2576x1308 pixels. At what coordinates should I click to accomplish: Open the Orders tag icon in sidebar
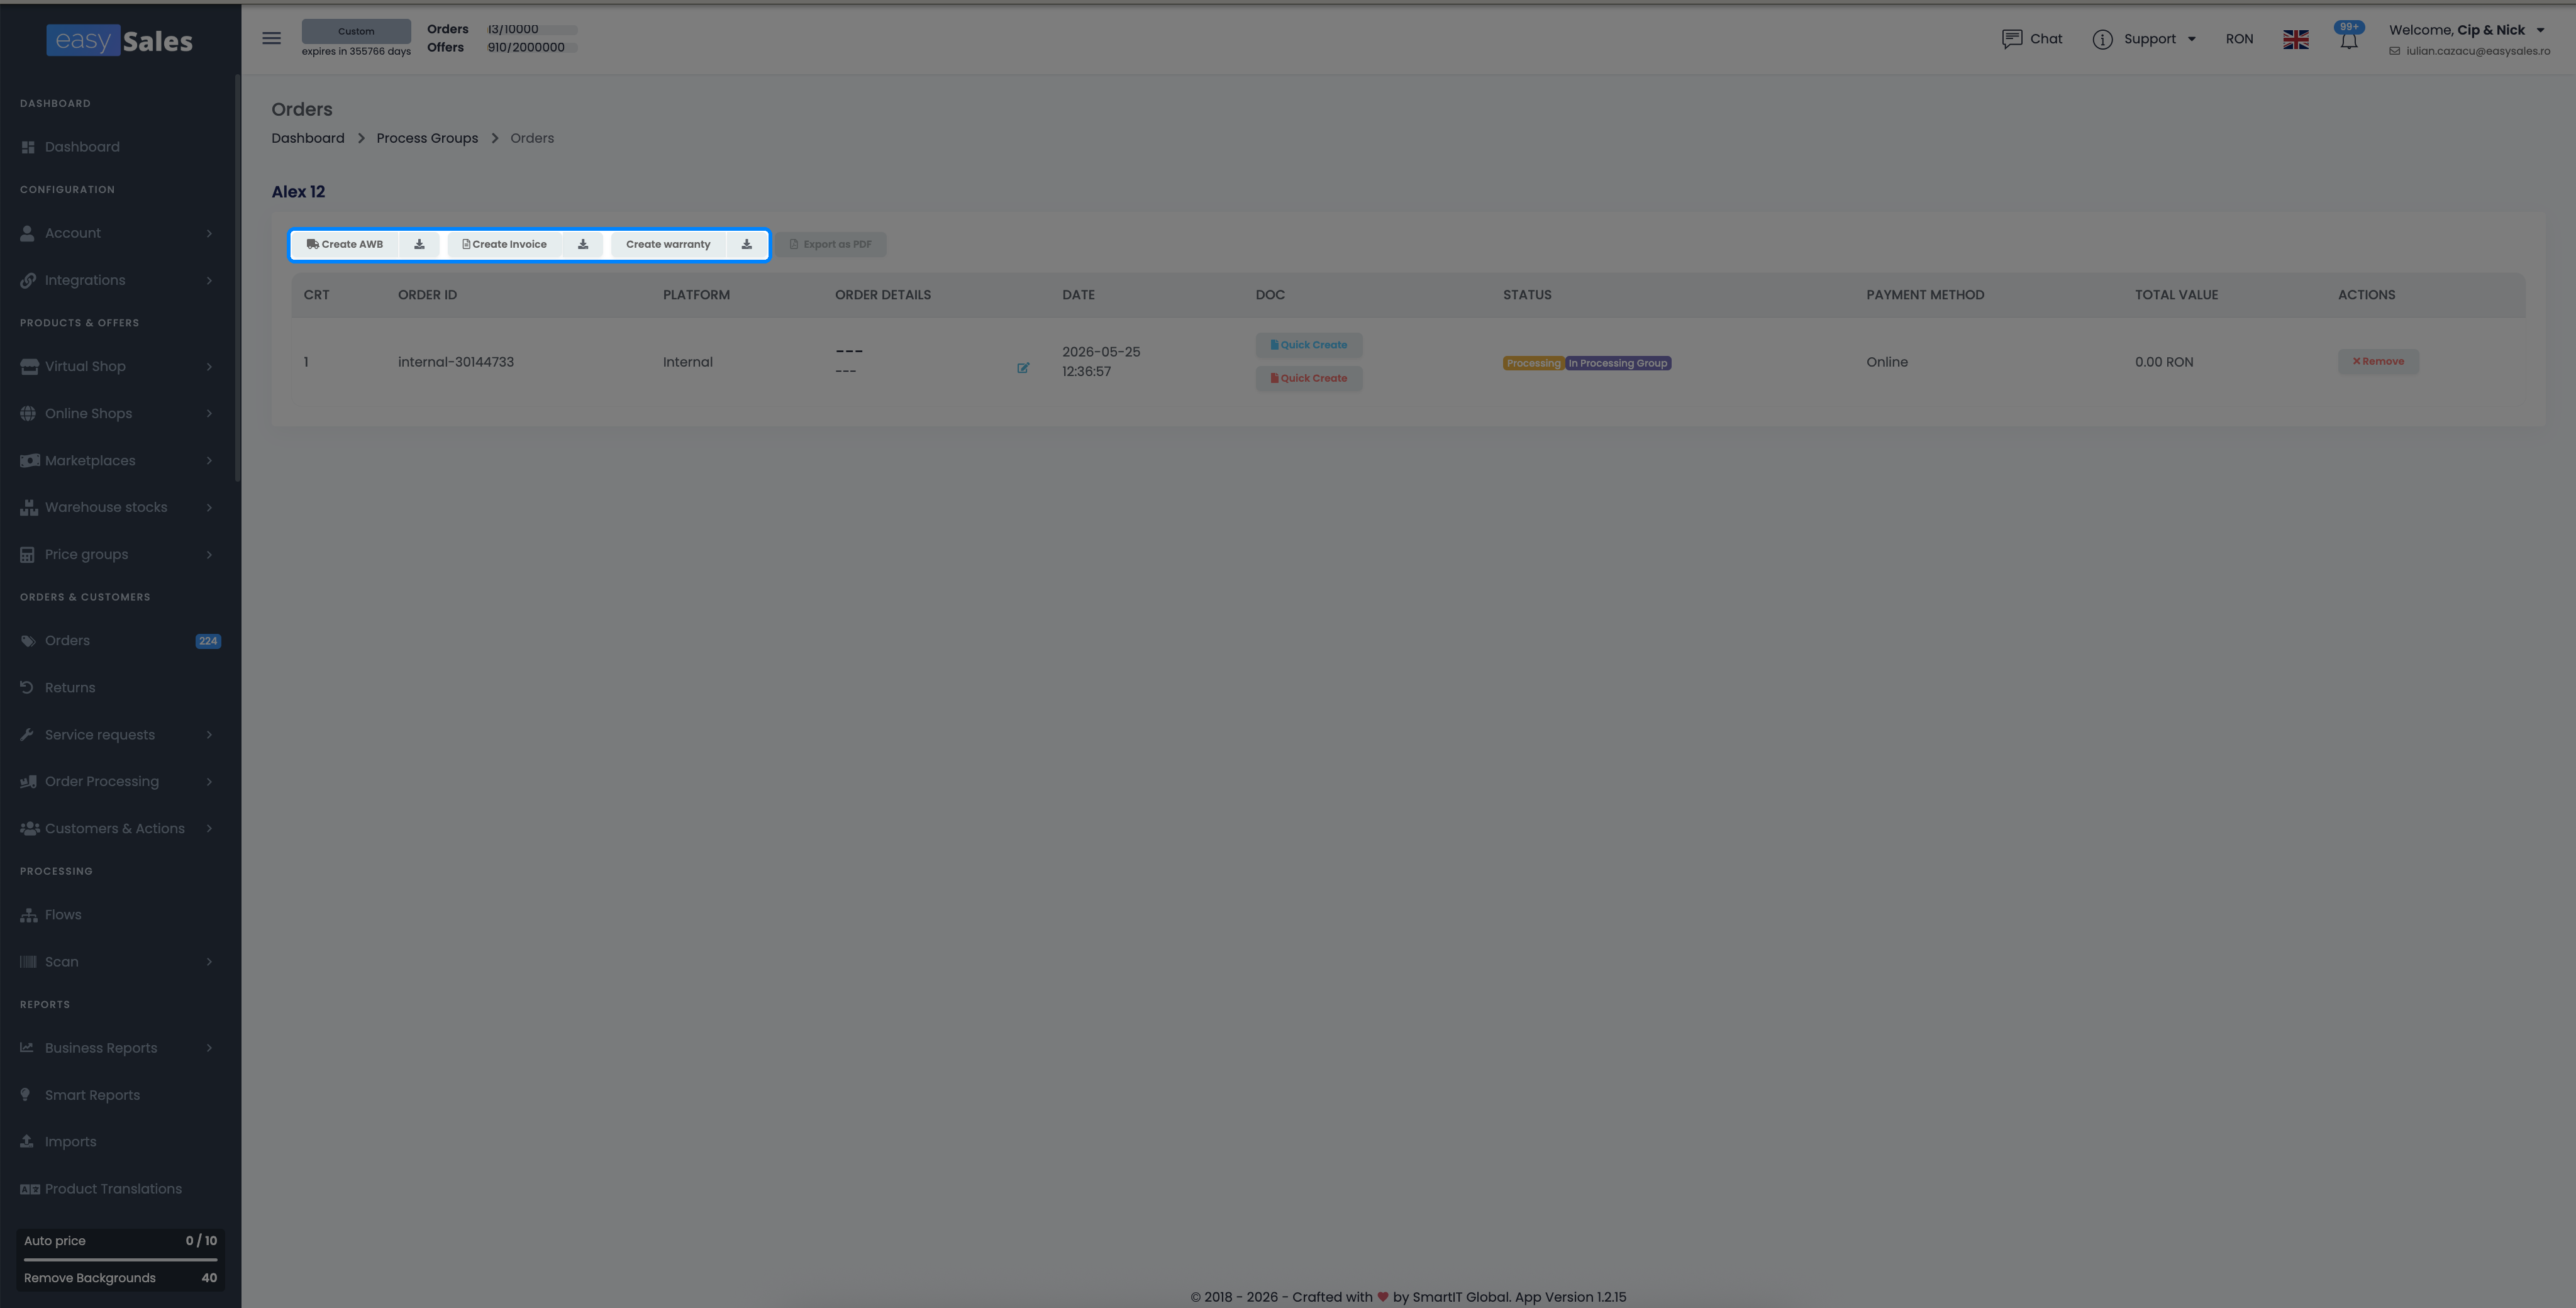tap(28, 641)
